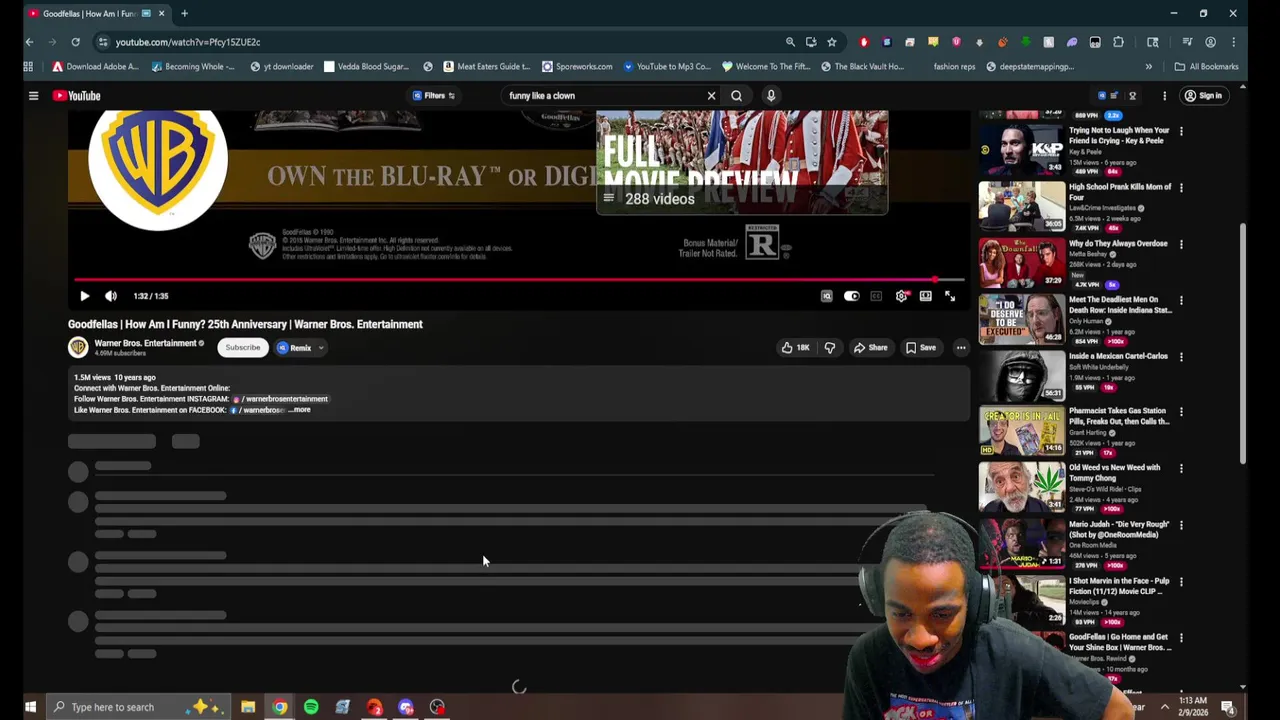Open options for Pharmacist Takes Gas Station Pills

click(x=1181, y=412)
